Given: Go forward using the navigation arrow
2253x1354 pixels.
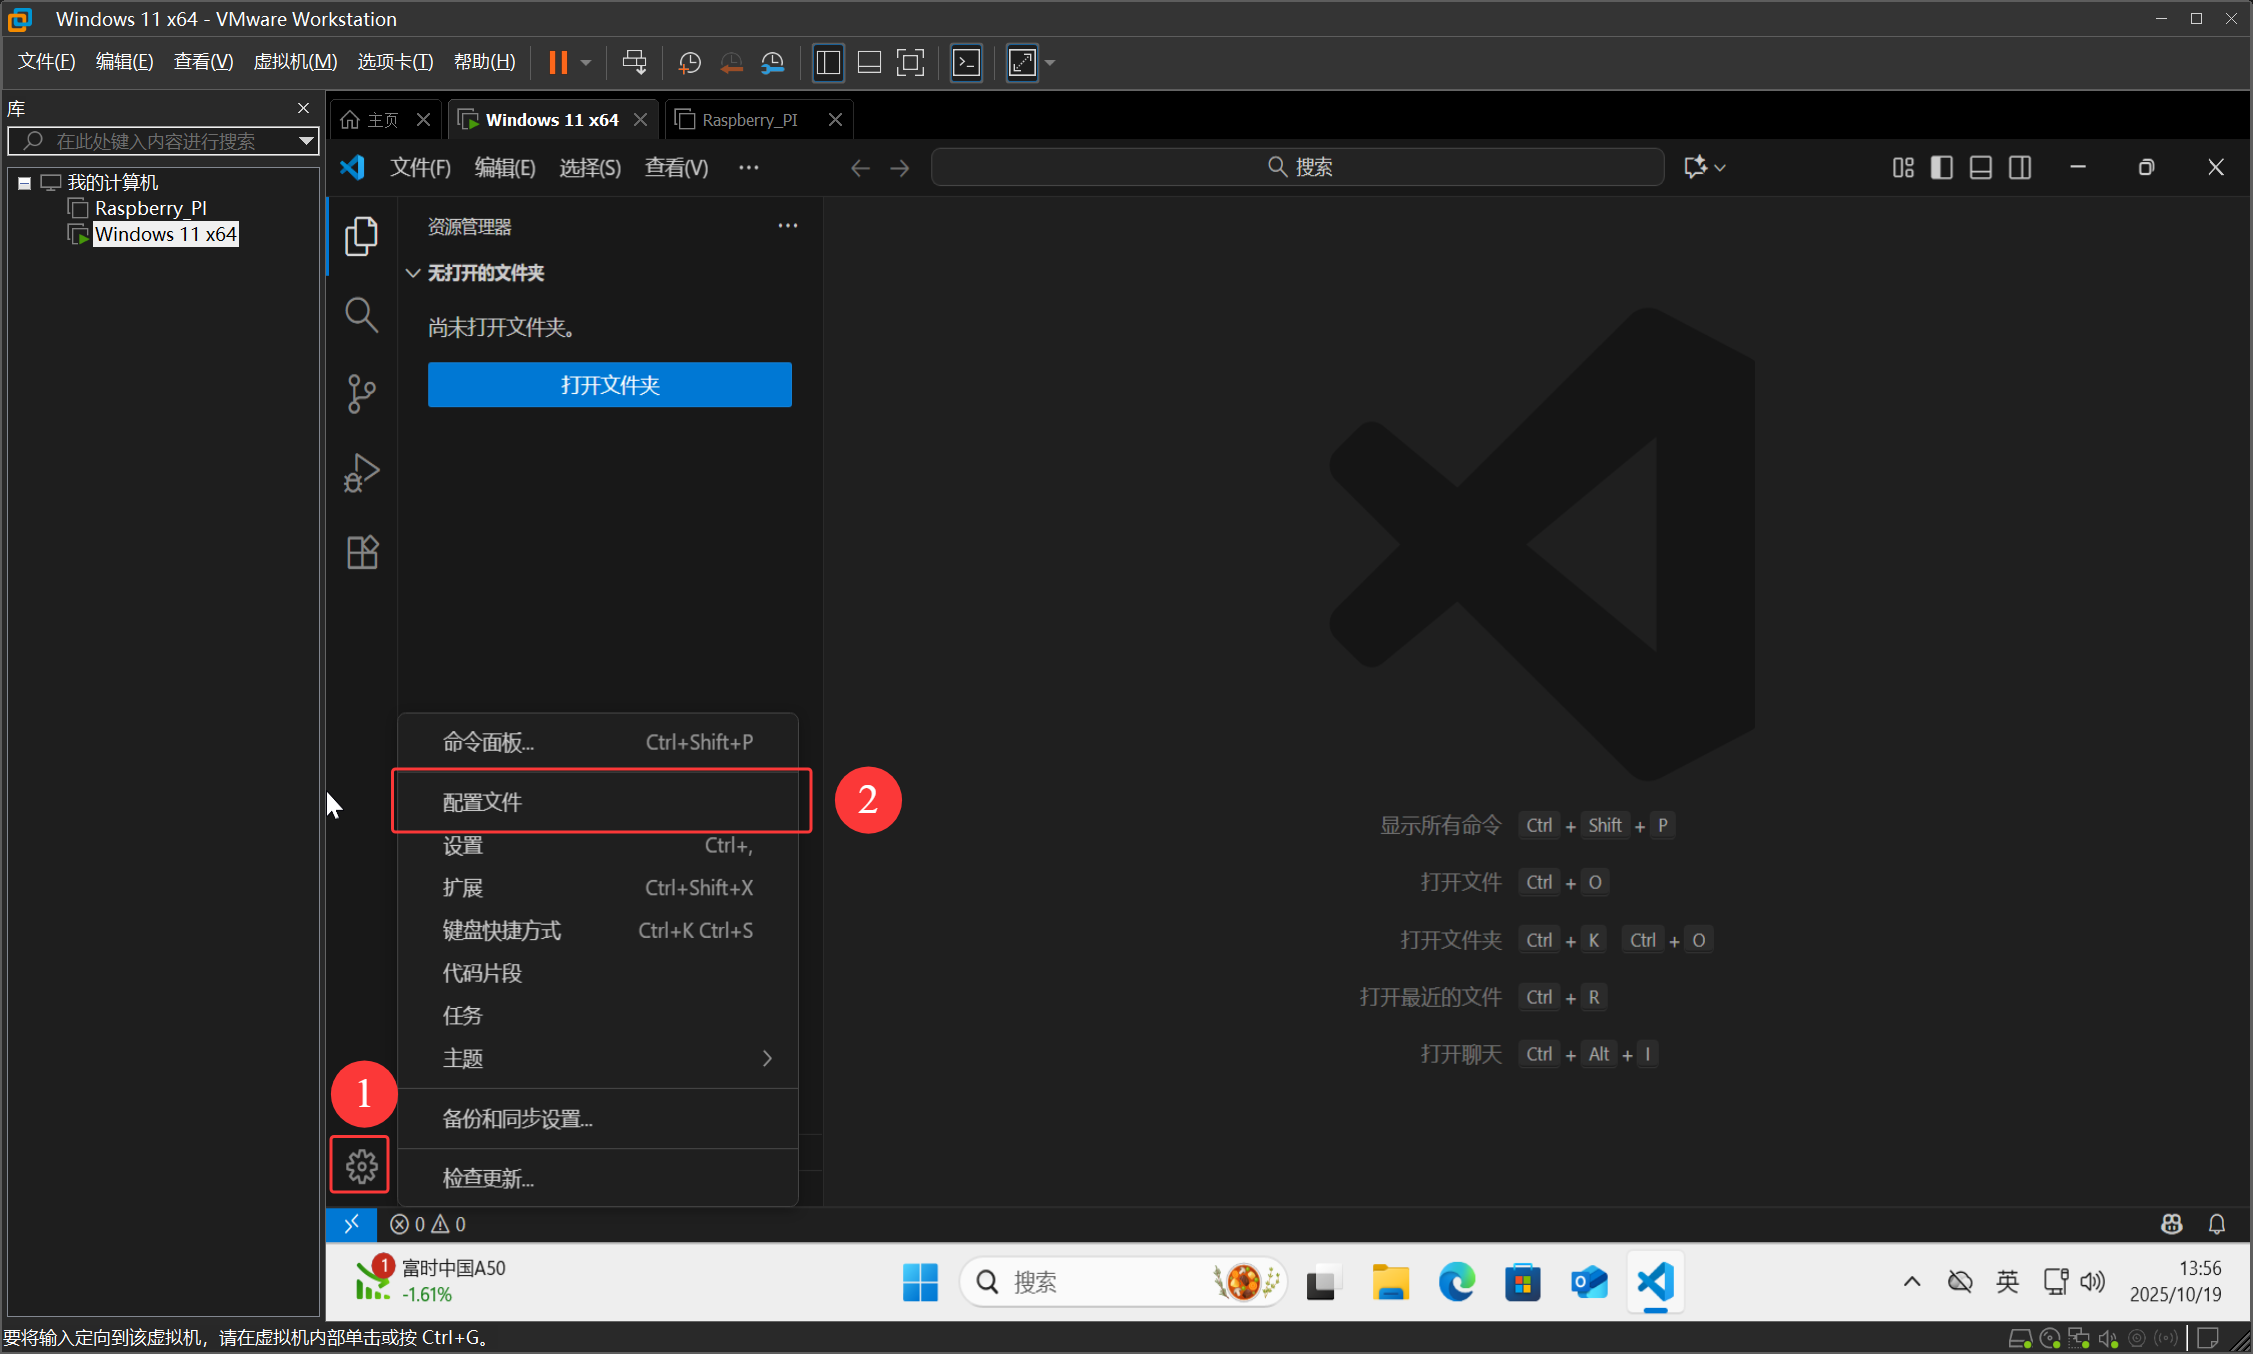Looking at the screenshot, I should [x=900, y=168].
